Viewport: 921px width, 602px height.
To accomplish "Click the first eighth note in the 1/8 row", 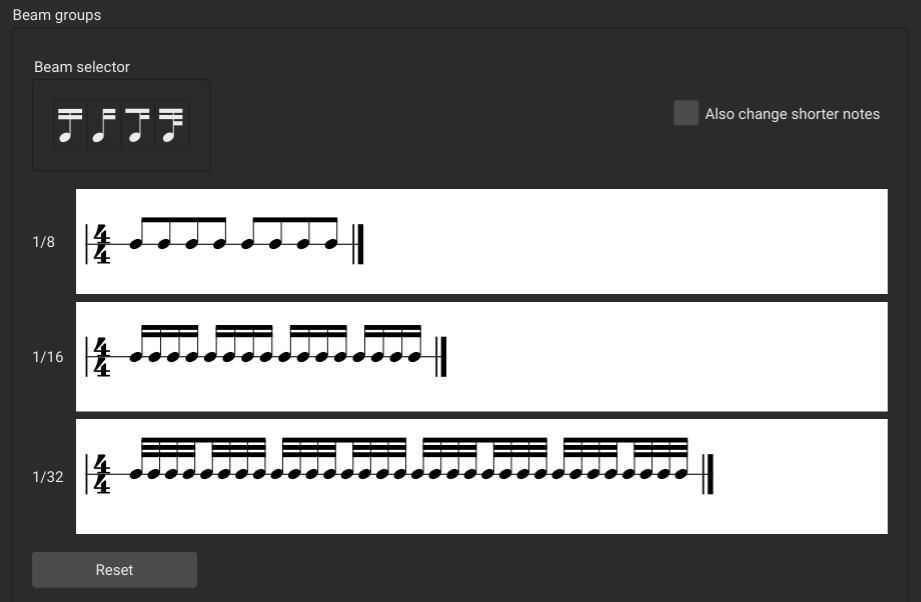I will coord(137,243).
